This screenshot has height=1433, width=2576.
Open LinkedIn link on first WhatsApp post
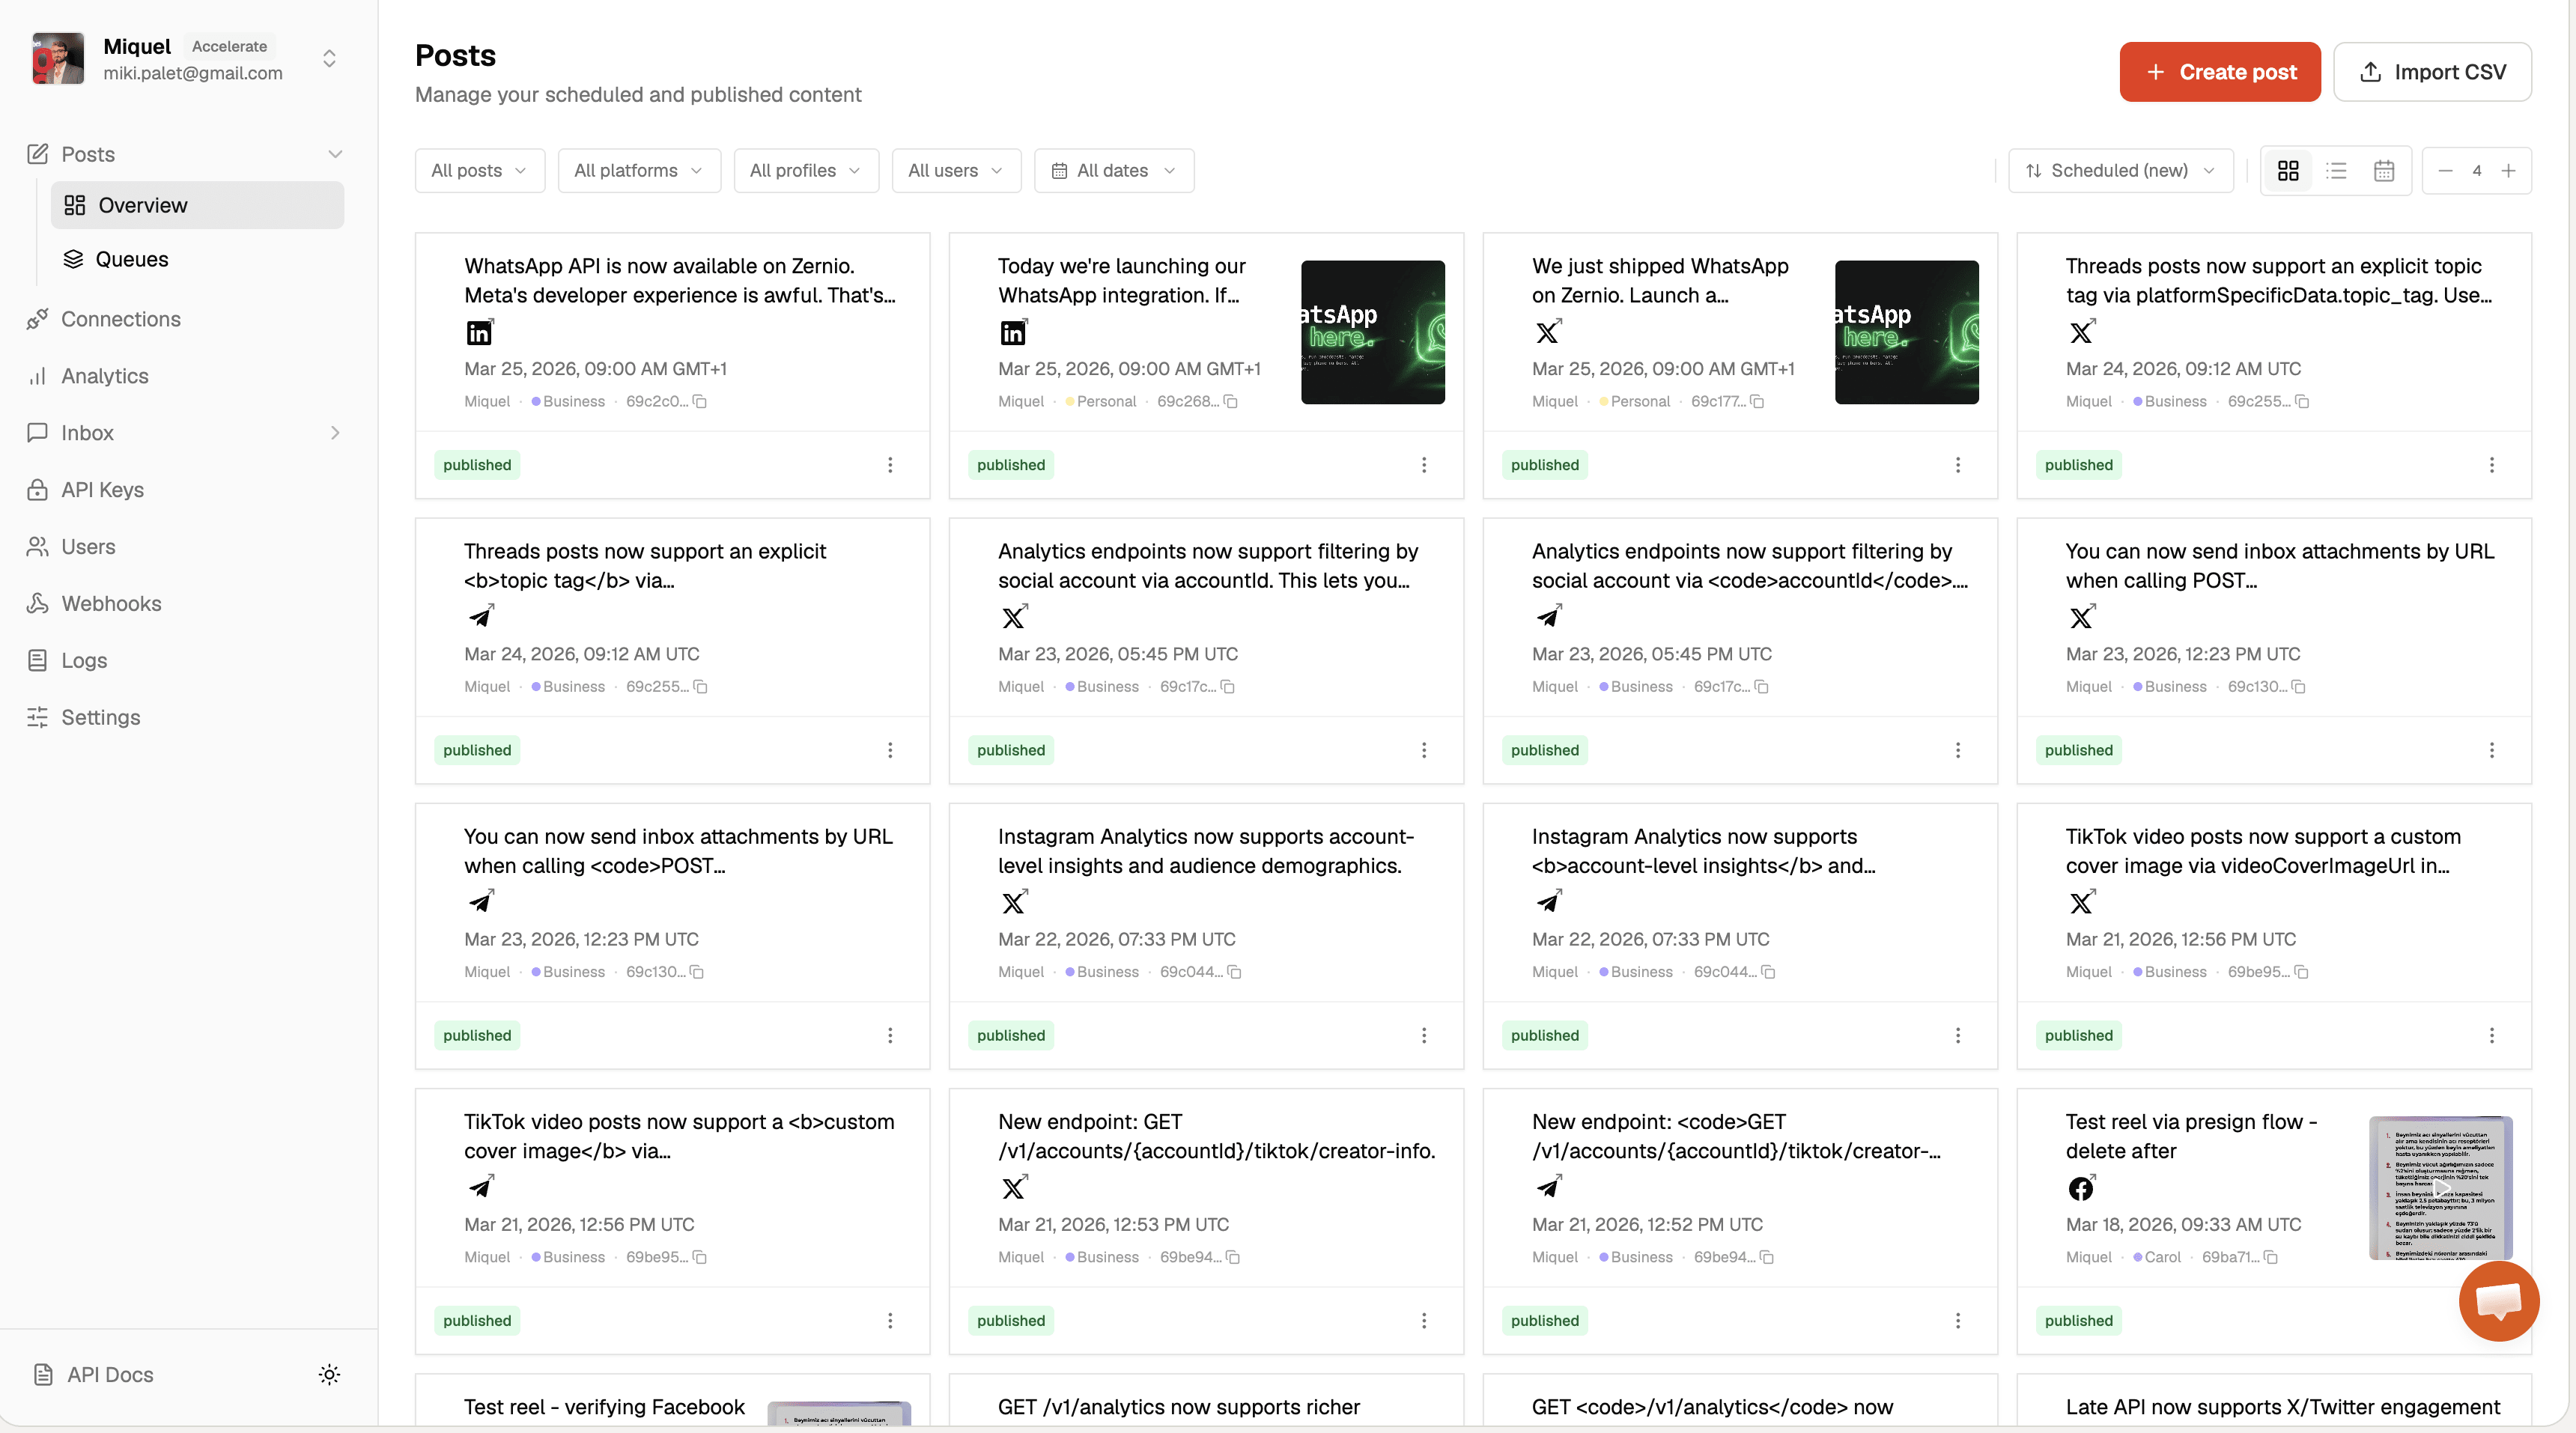tap(480, 333)
